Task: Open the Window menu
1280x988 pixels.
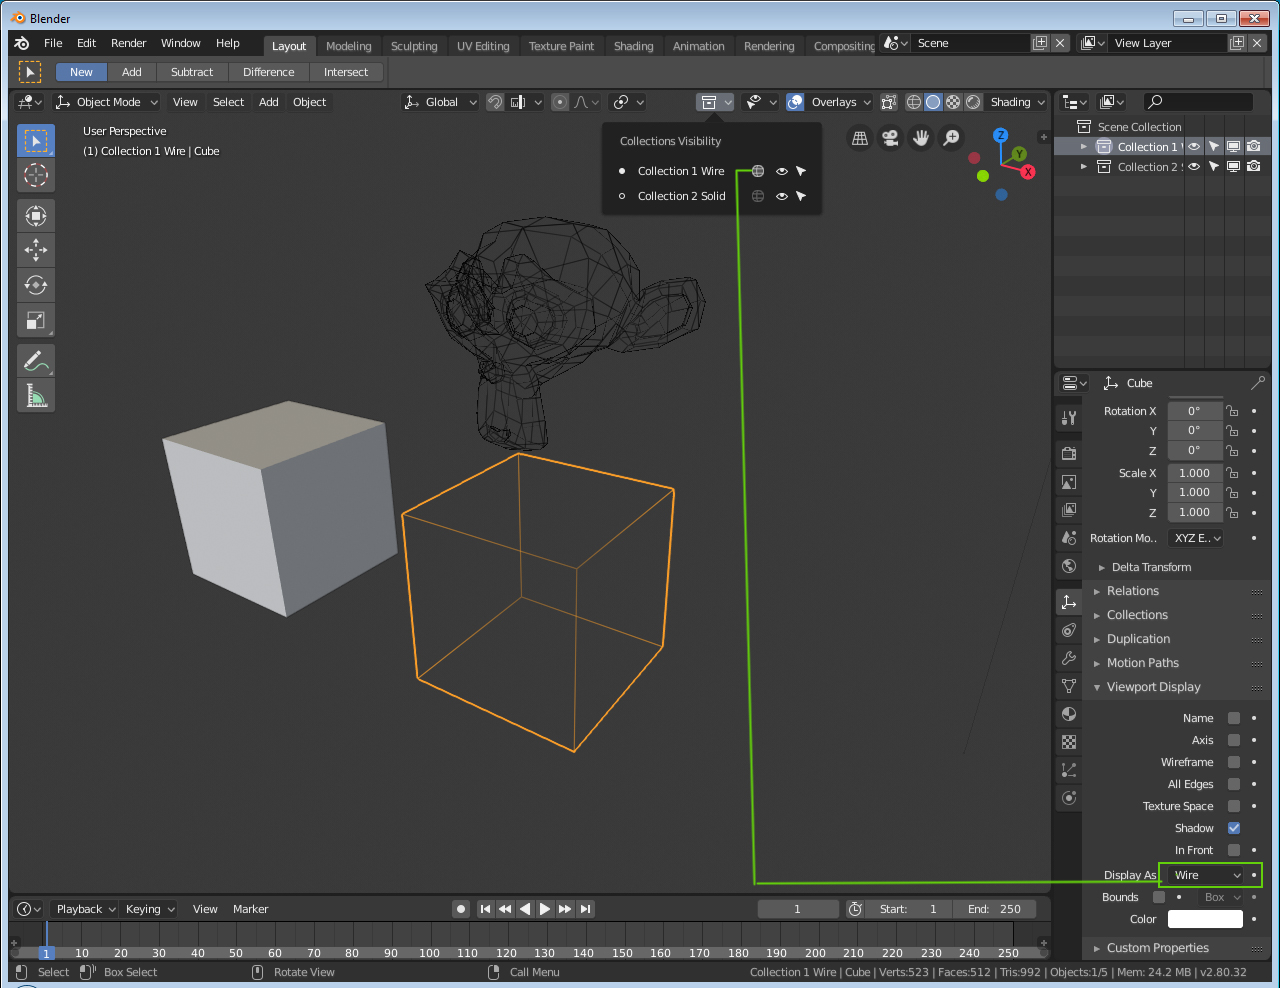Action: pos(181,43)
